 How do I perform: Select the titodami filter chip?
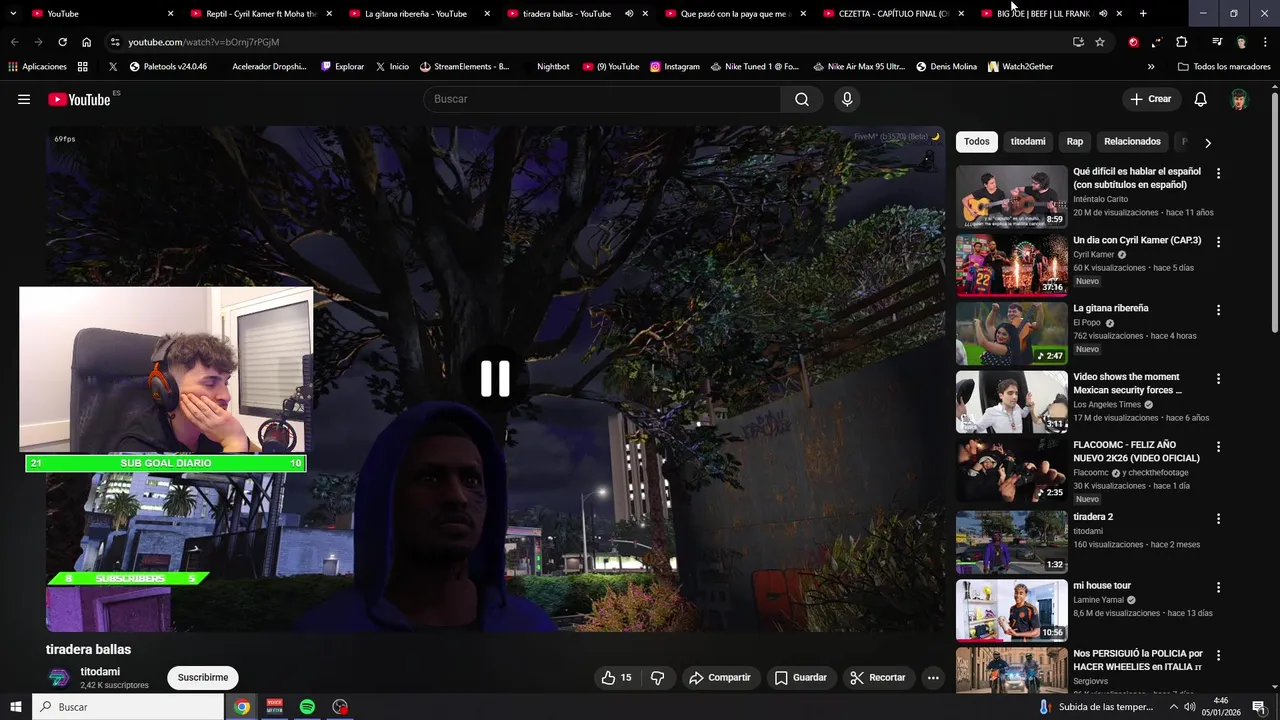click(x=1028, y=142)
